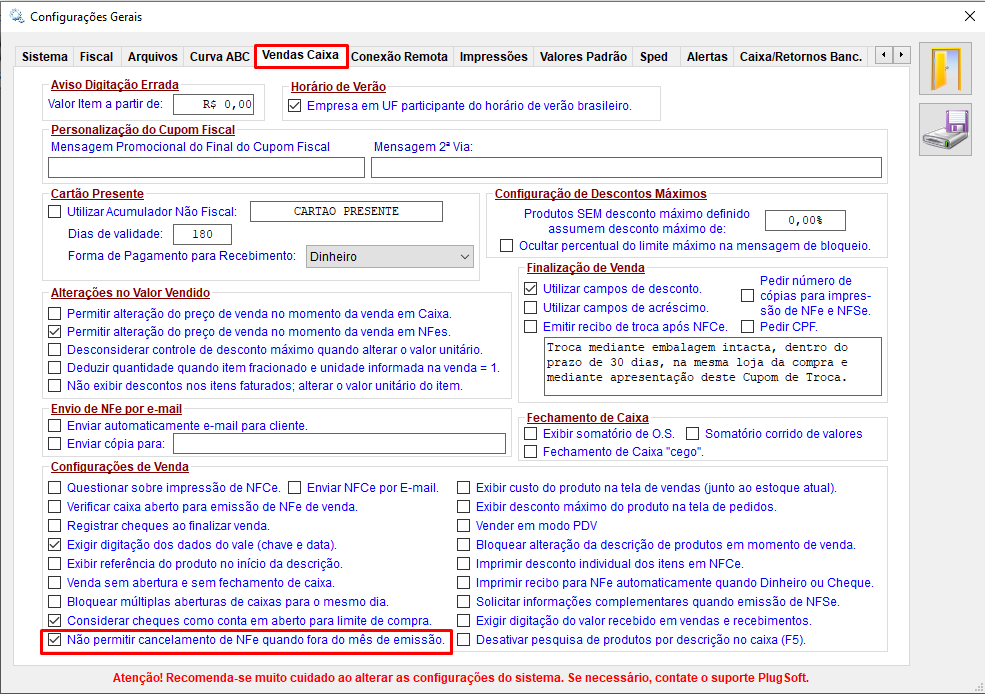The image size is (985, 694).
Task: Uncheck Exigir digitação dos dados do vale
Action: click(x=55, y=545)
